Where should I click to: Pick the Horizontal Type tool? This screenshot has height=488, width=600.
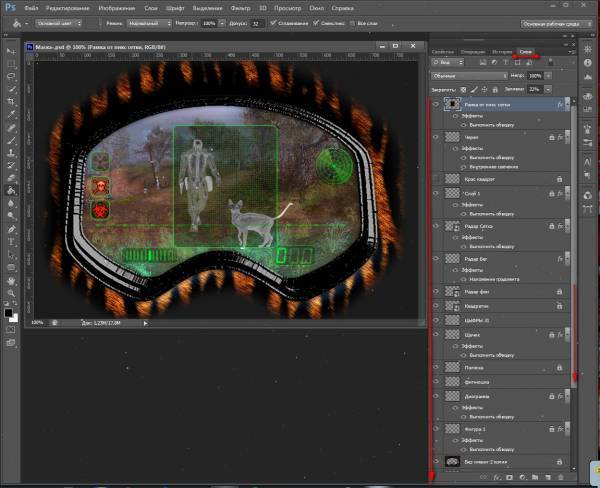pyautogui.click(x=11, y=242)
